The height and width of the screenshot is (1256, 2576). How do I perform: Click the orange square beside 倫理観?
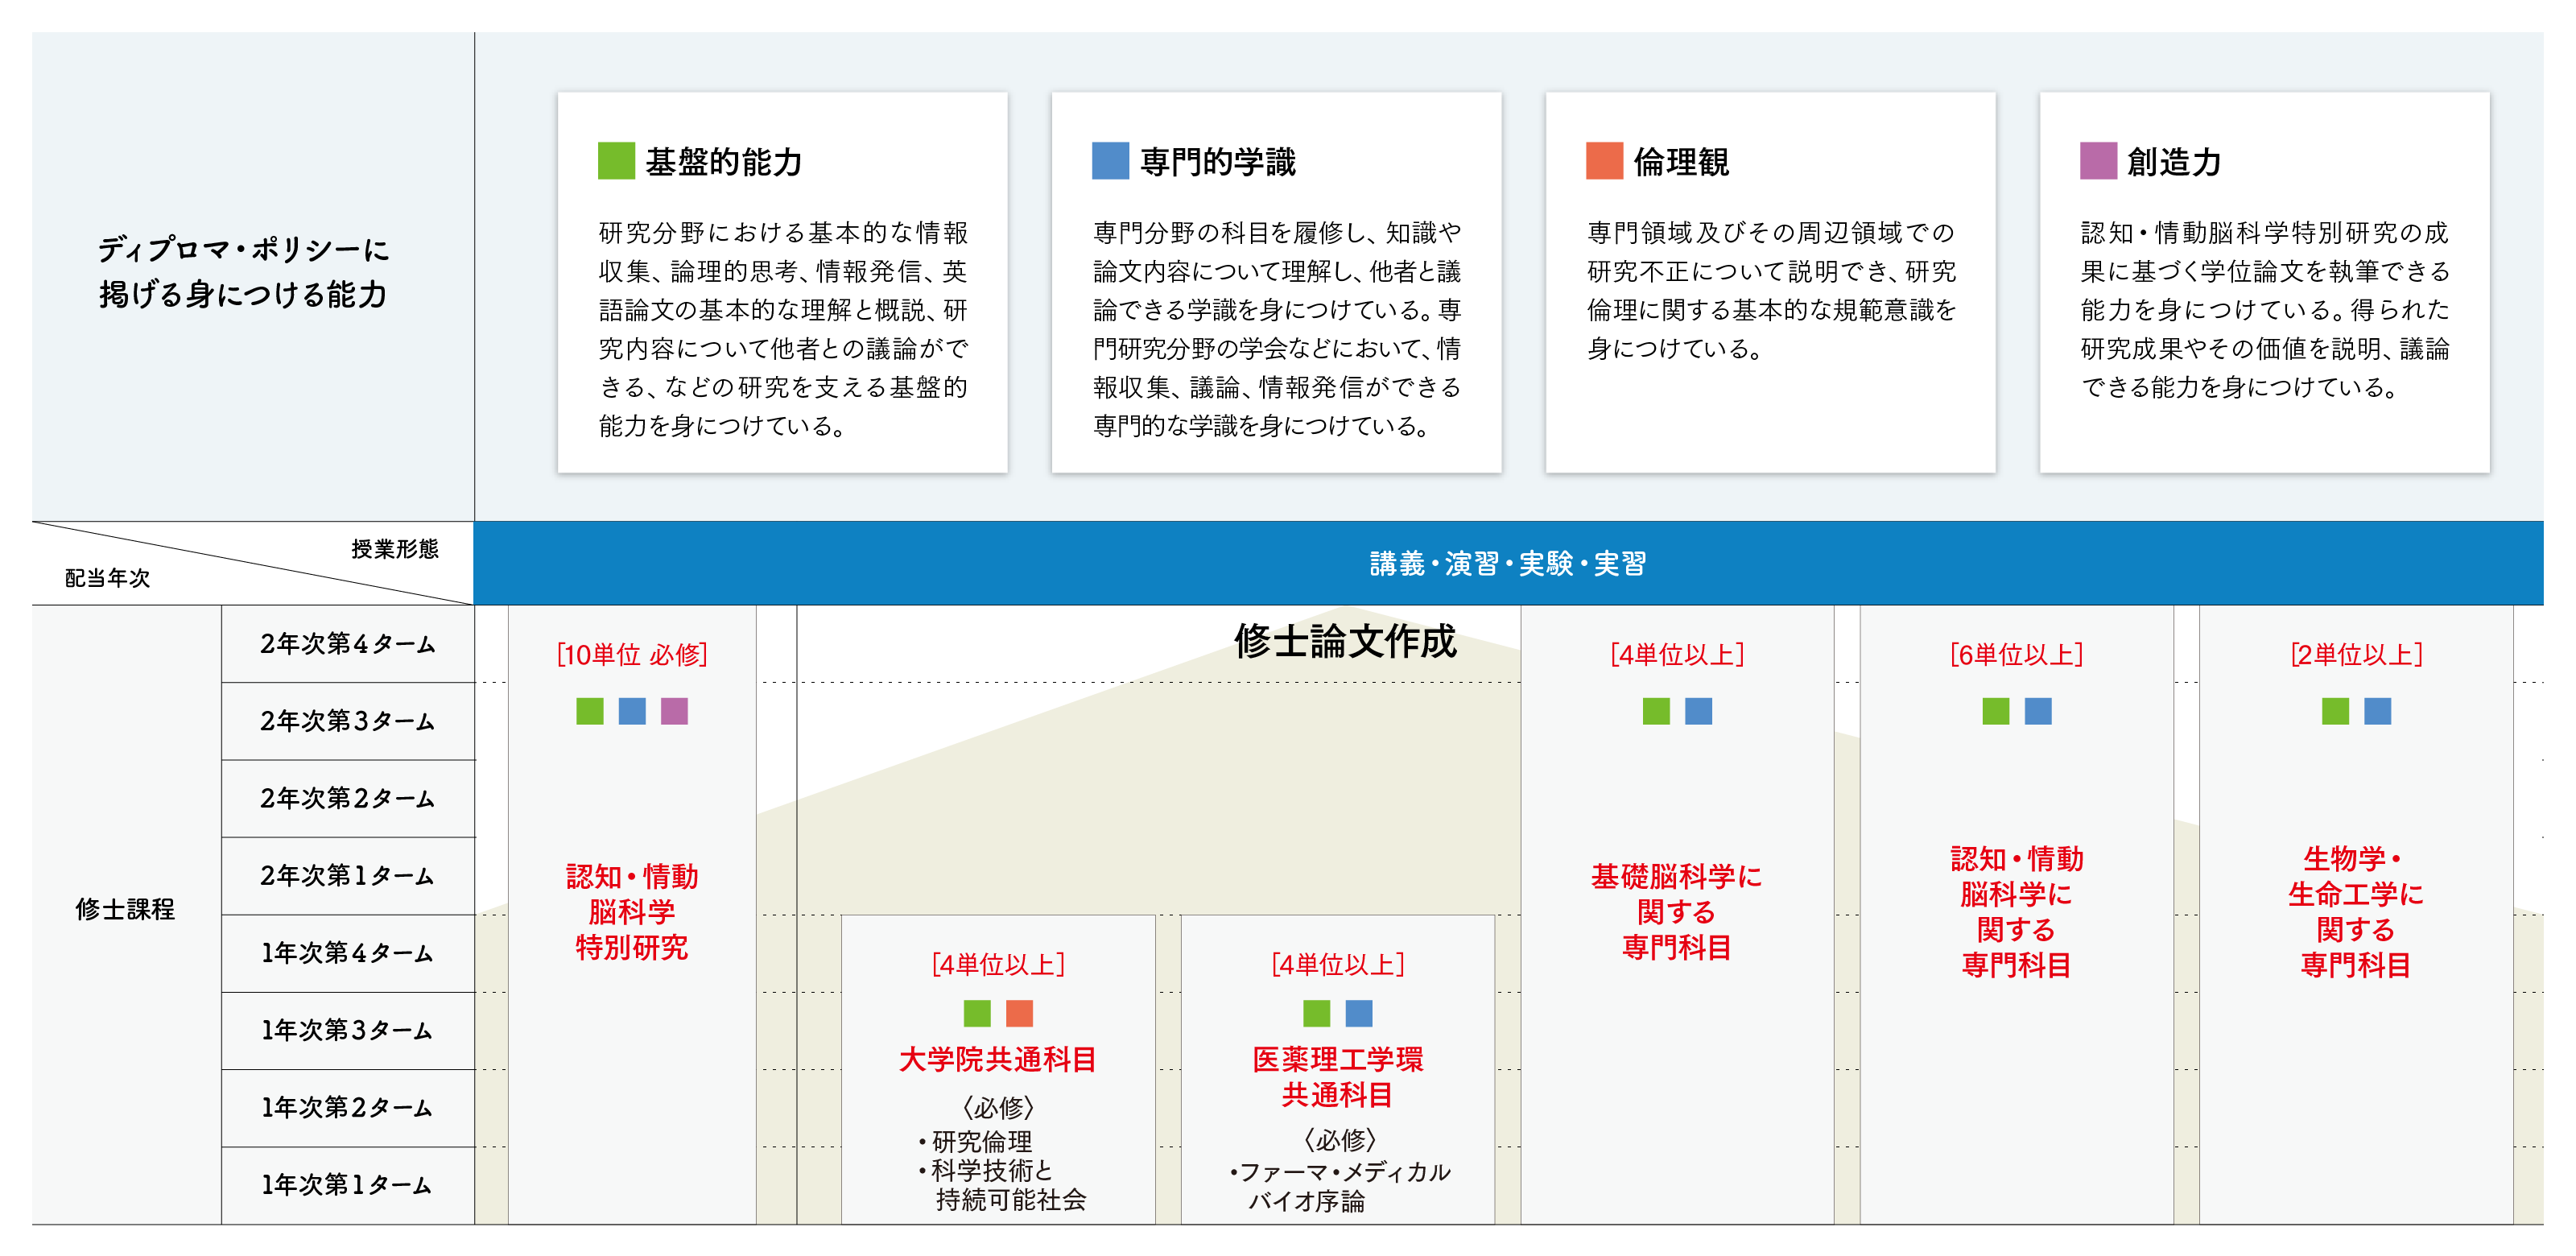[x=1604, y=161]
